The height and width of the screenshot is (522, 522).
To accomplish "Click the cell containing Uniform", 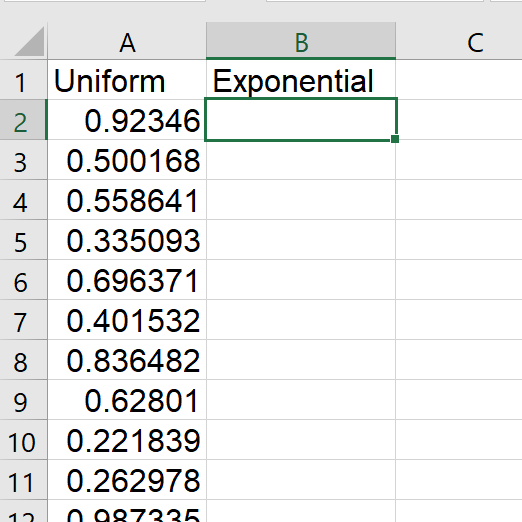I will pos(127,80).
